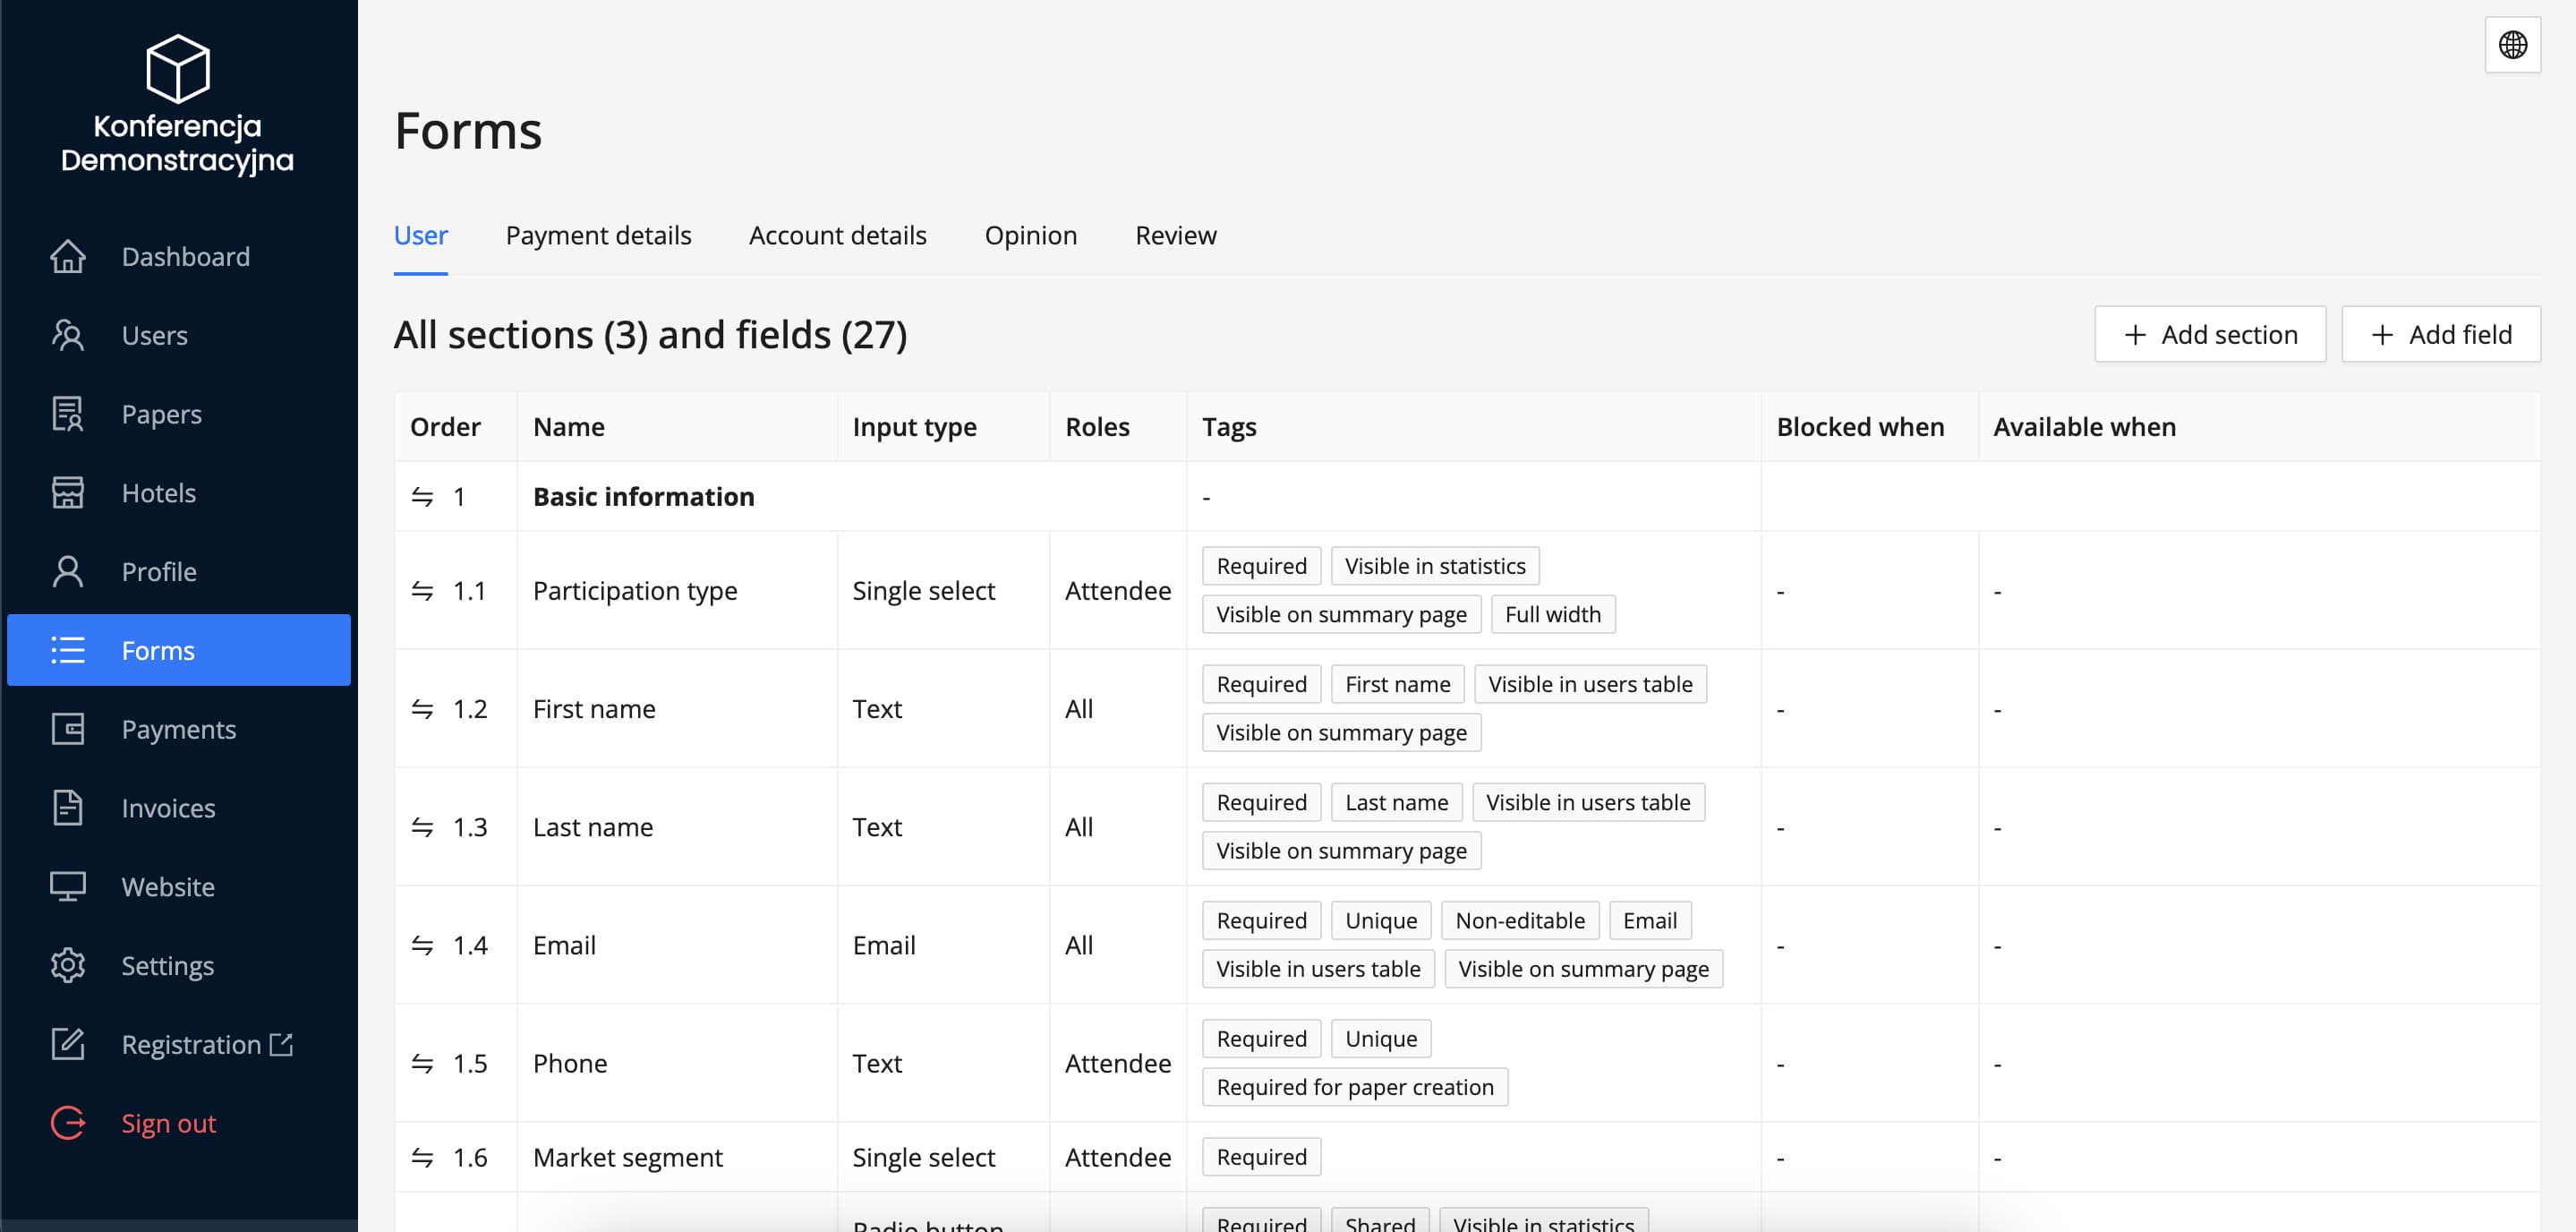Click the Add section button
The image size is (2576, 1232).
(2210, 334)
